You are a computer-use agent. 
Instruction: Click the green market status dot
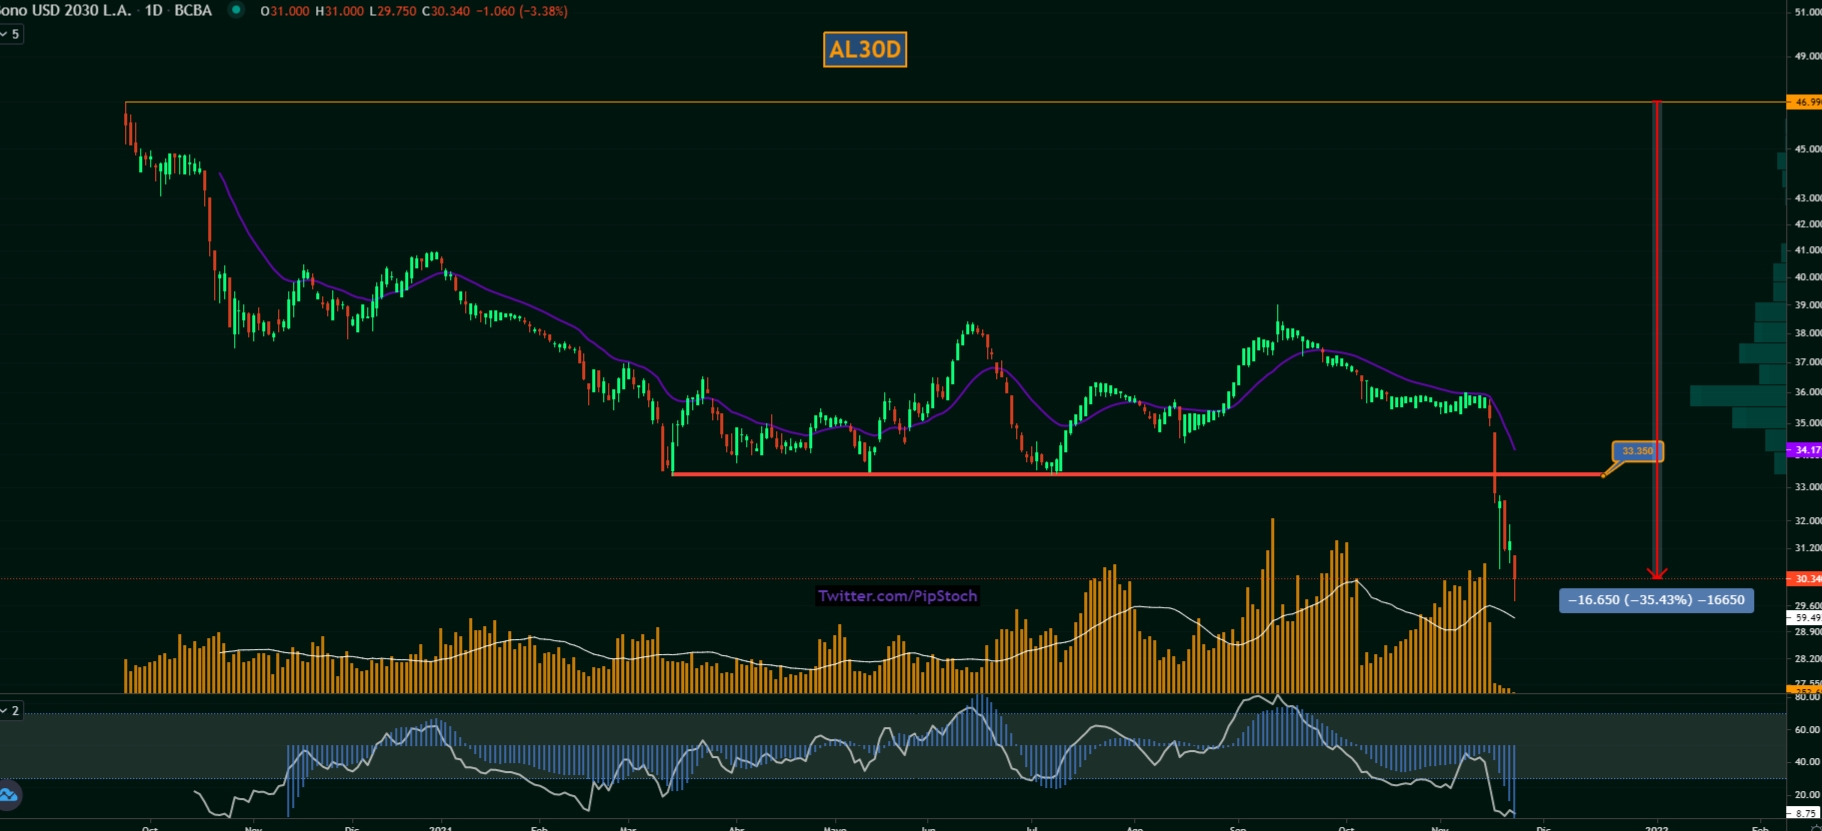tap(236, 10)
